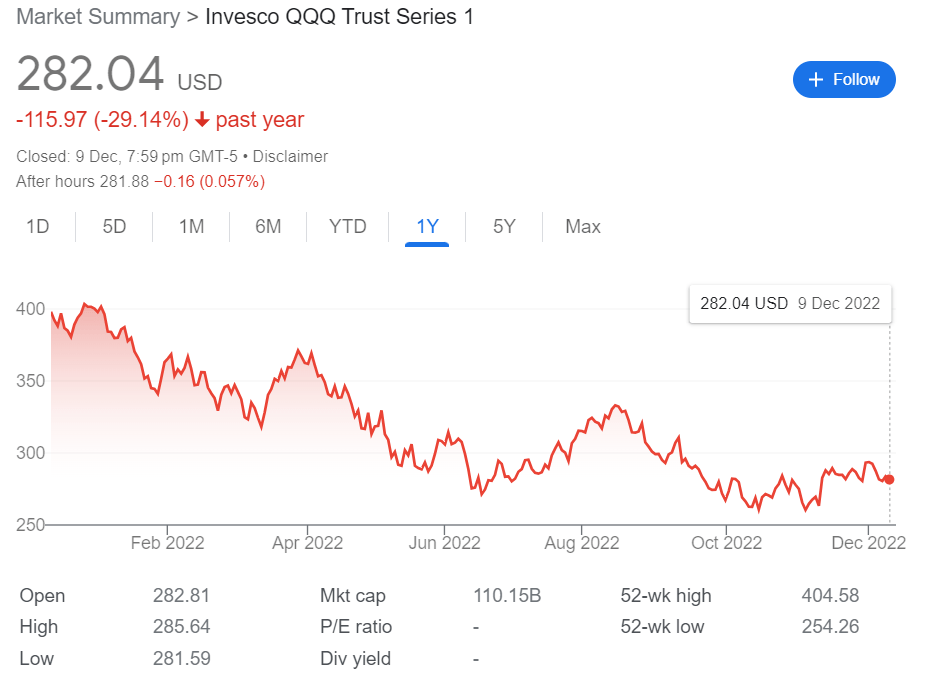Click the Feb 2022 axis label

(167, 543)
